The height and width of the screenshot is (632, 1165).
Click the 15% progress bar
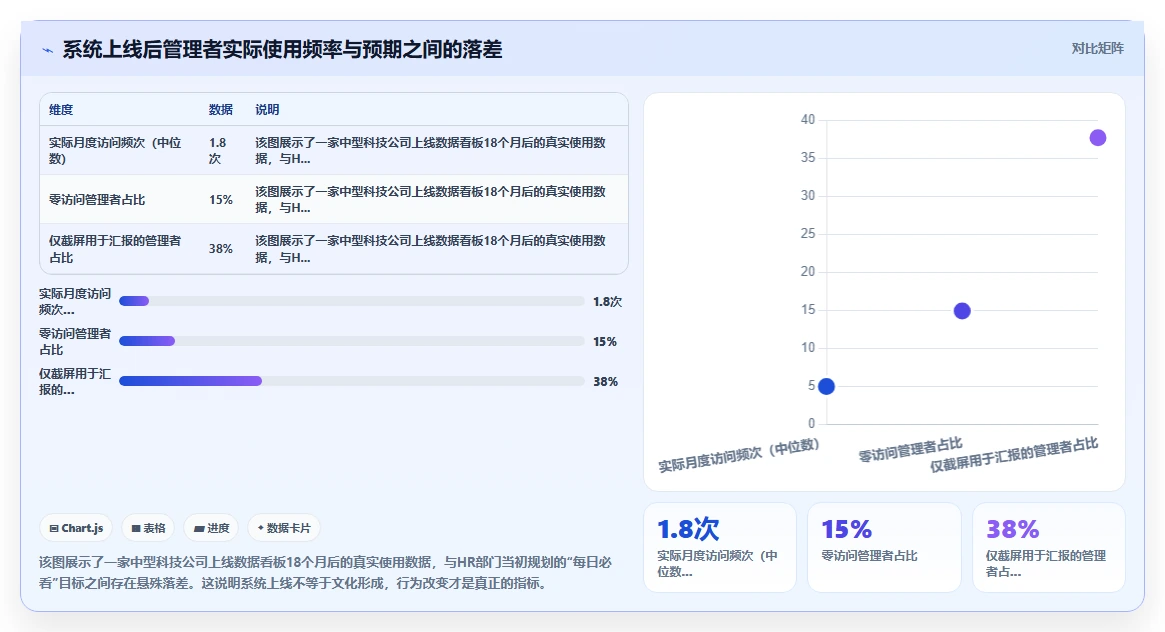click(x=351, y=342)
